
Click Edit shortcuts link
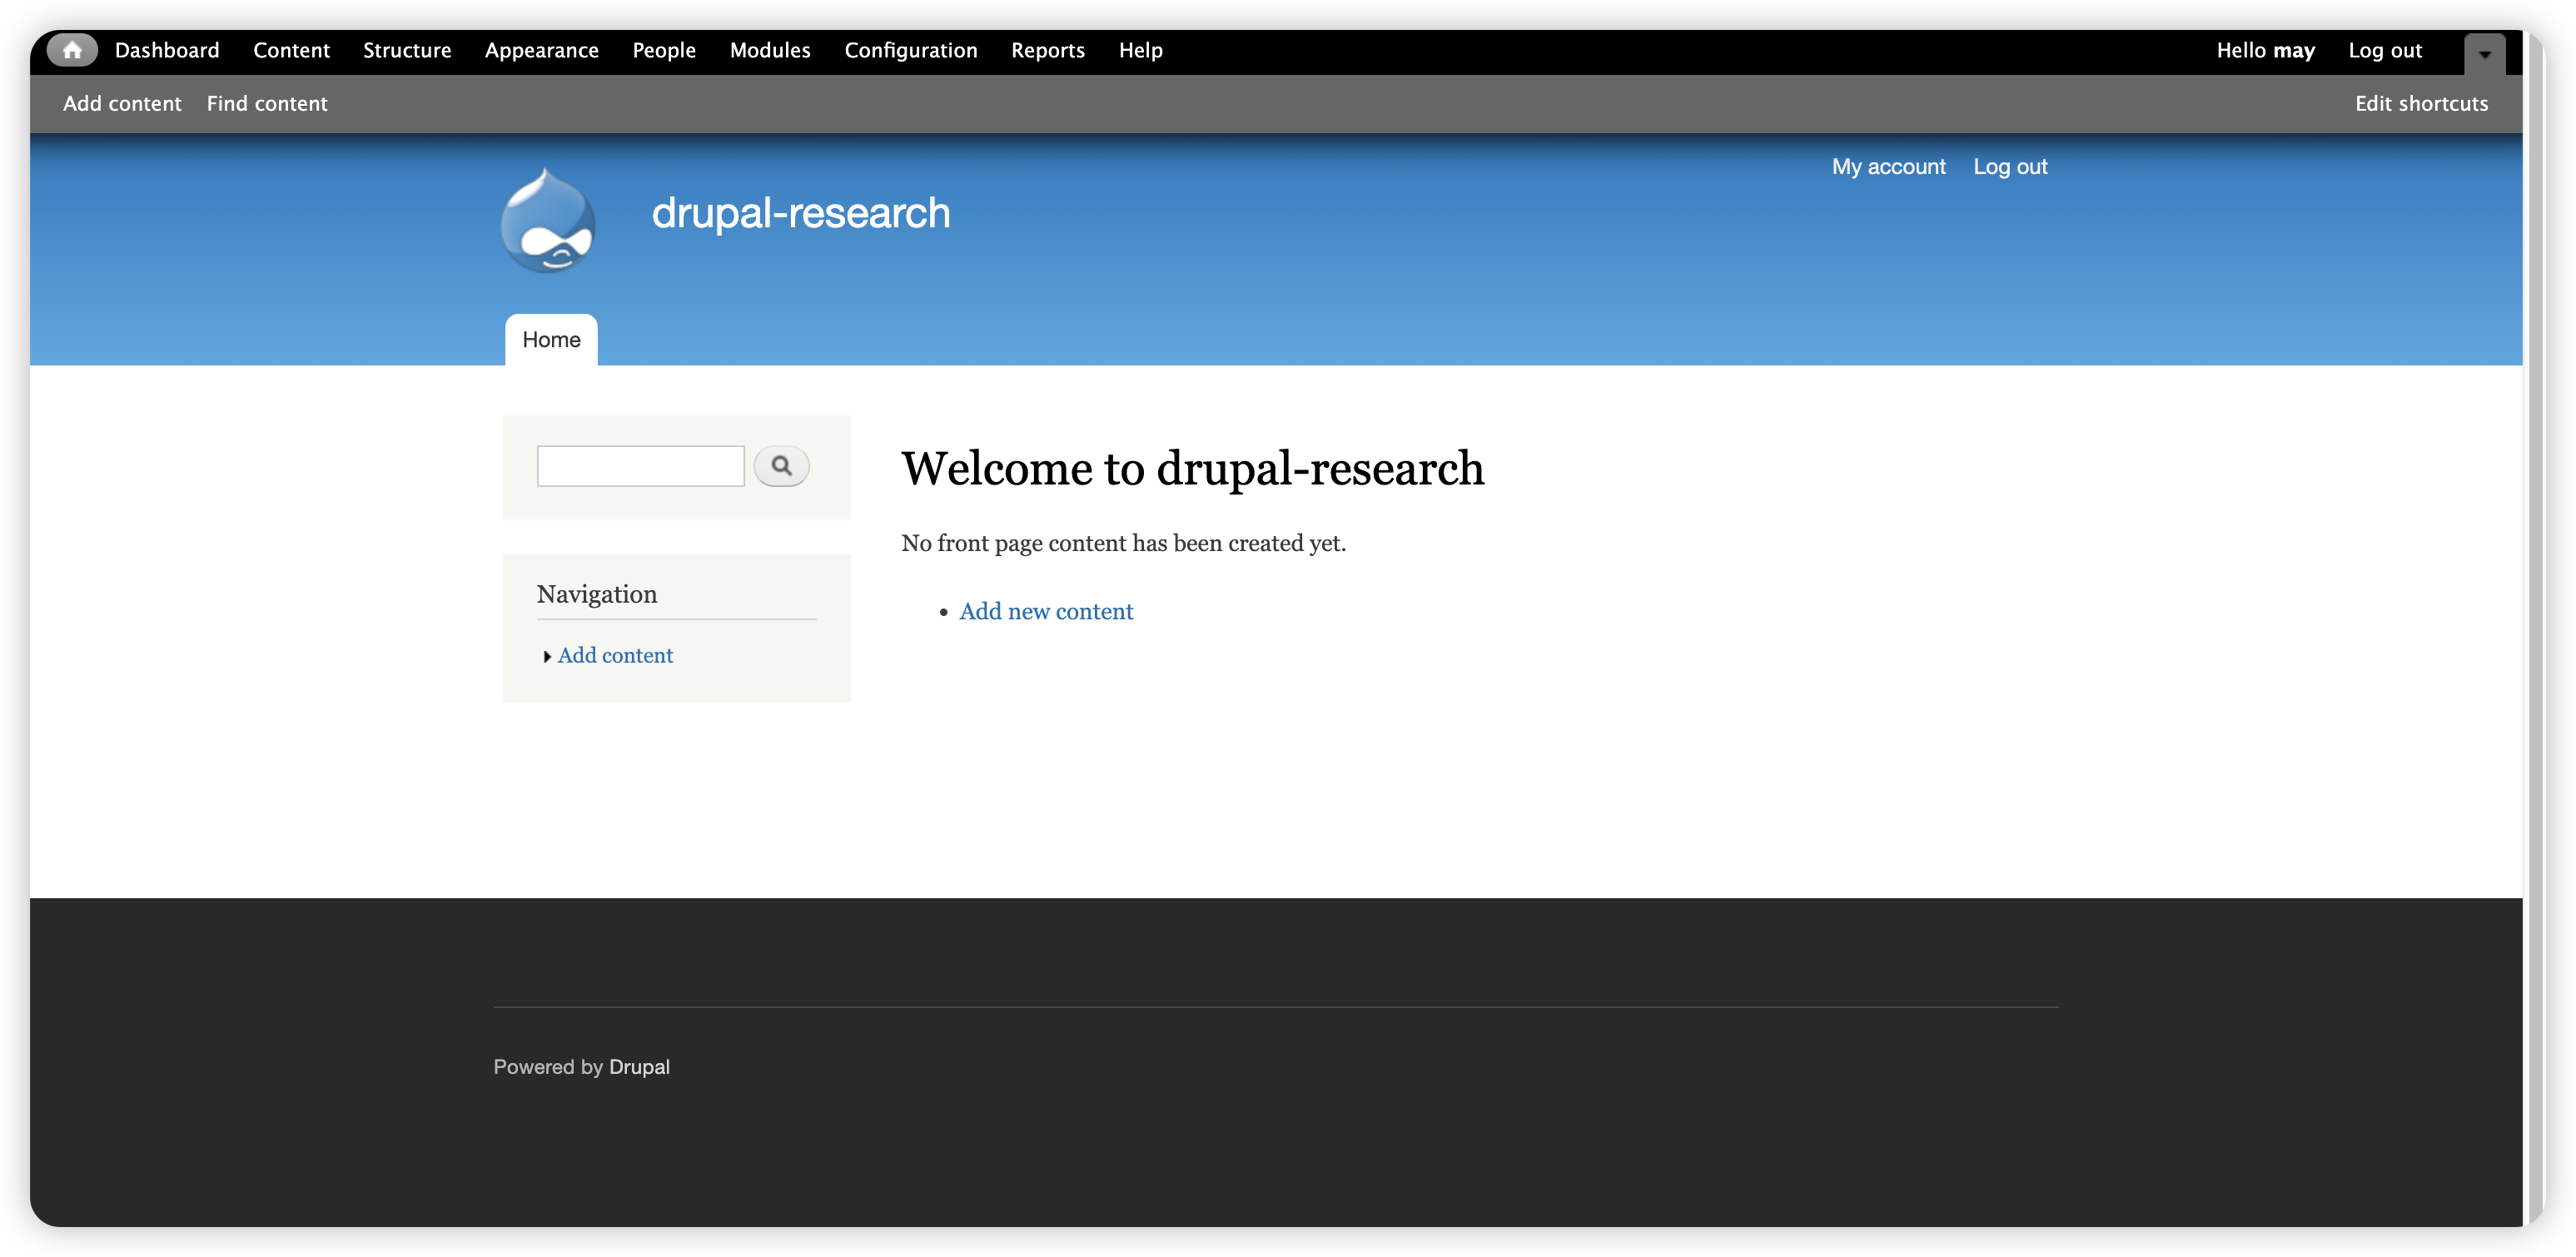point(2421,103)
